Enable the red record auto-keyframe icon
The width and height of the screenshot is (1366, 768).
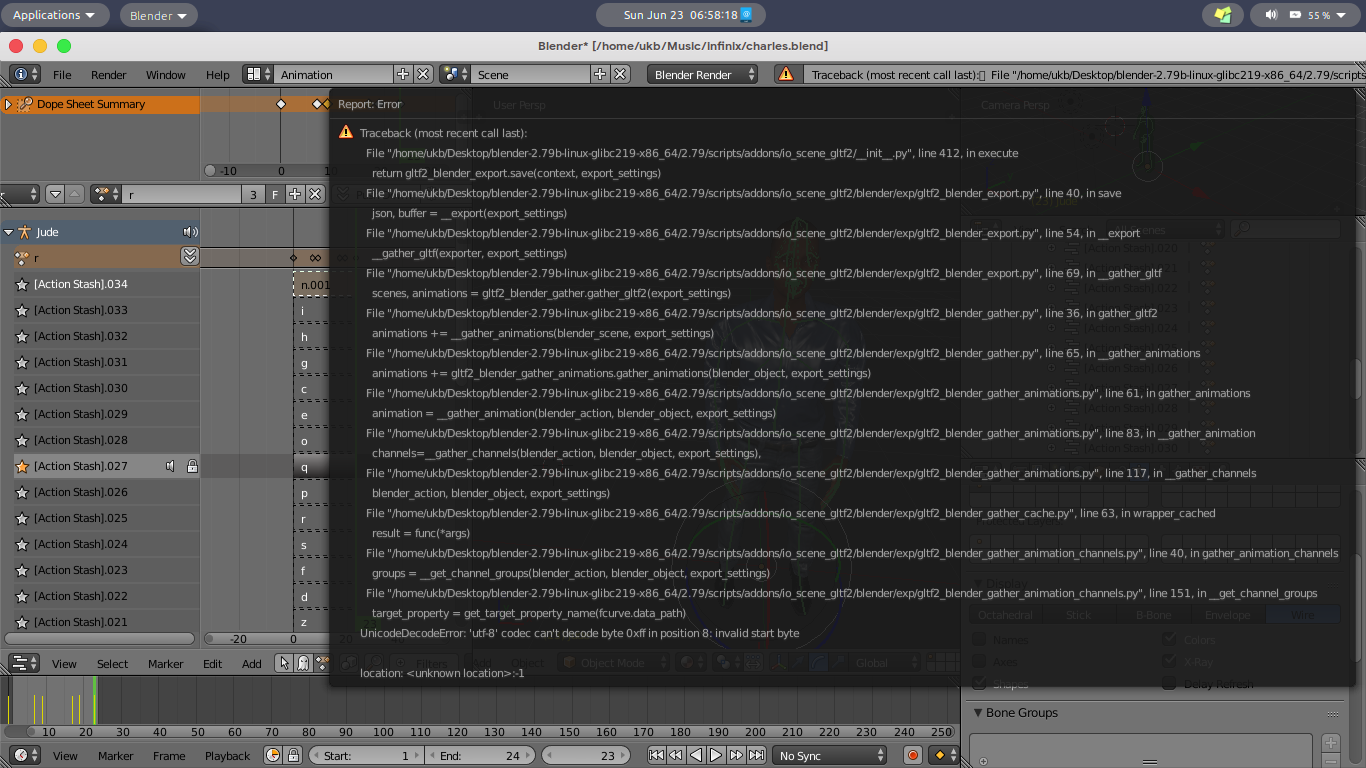pos(911,755)
